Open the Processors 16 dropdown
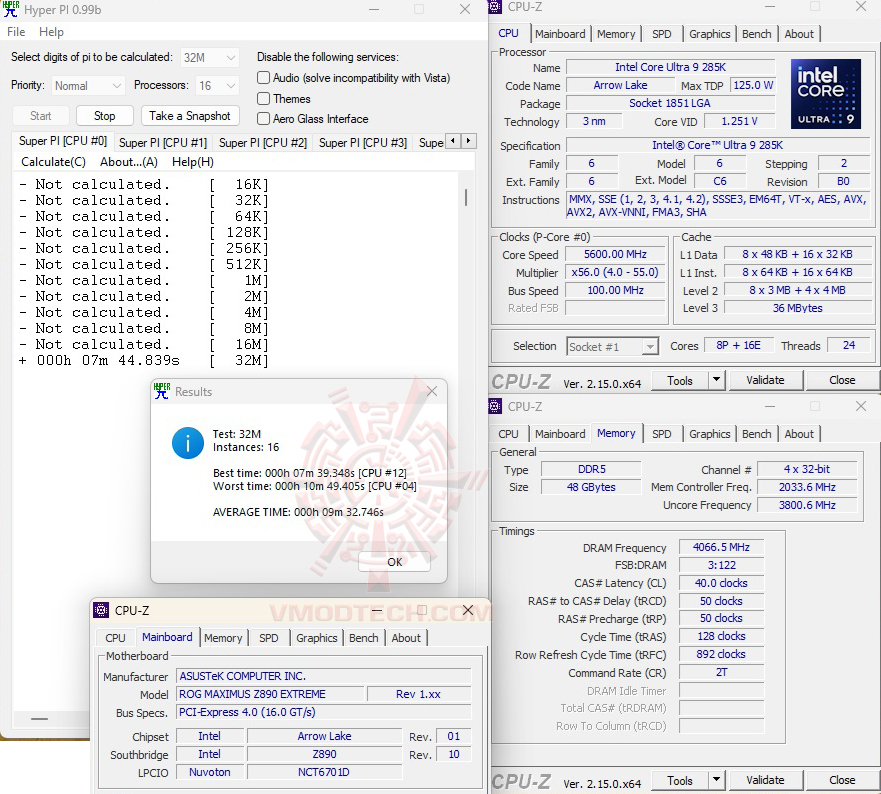 pos(217,86)
